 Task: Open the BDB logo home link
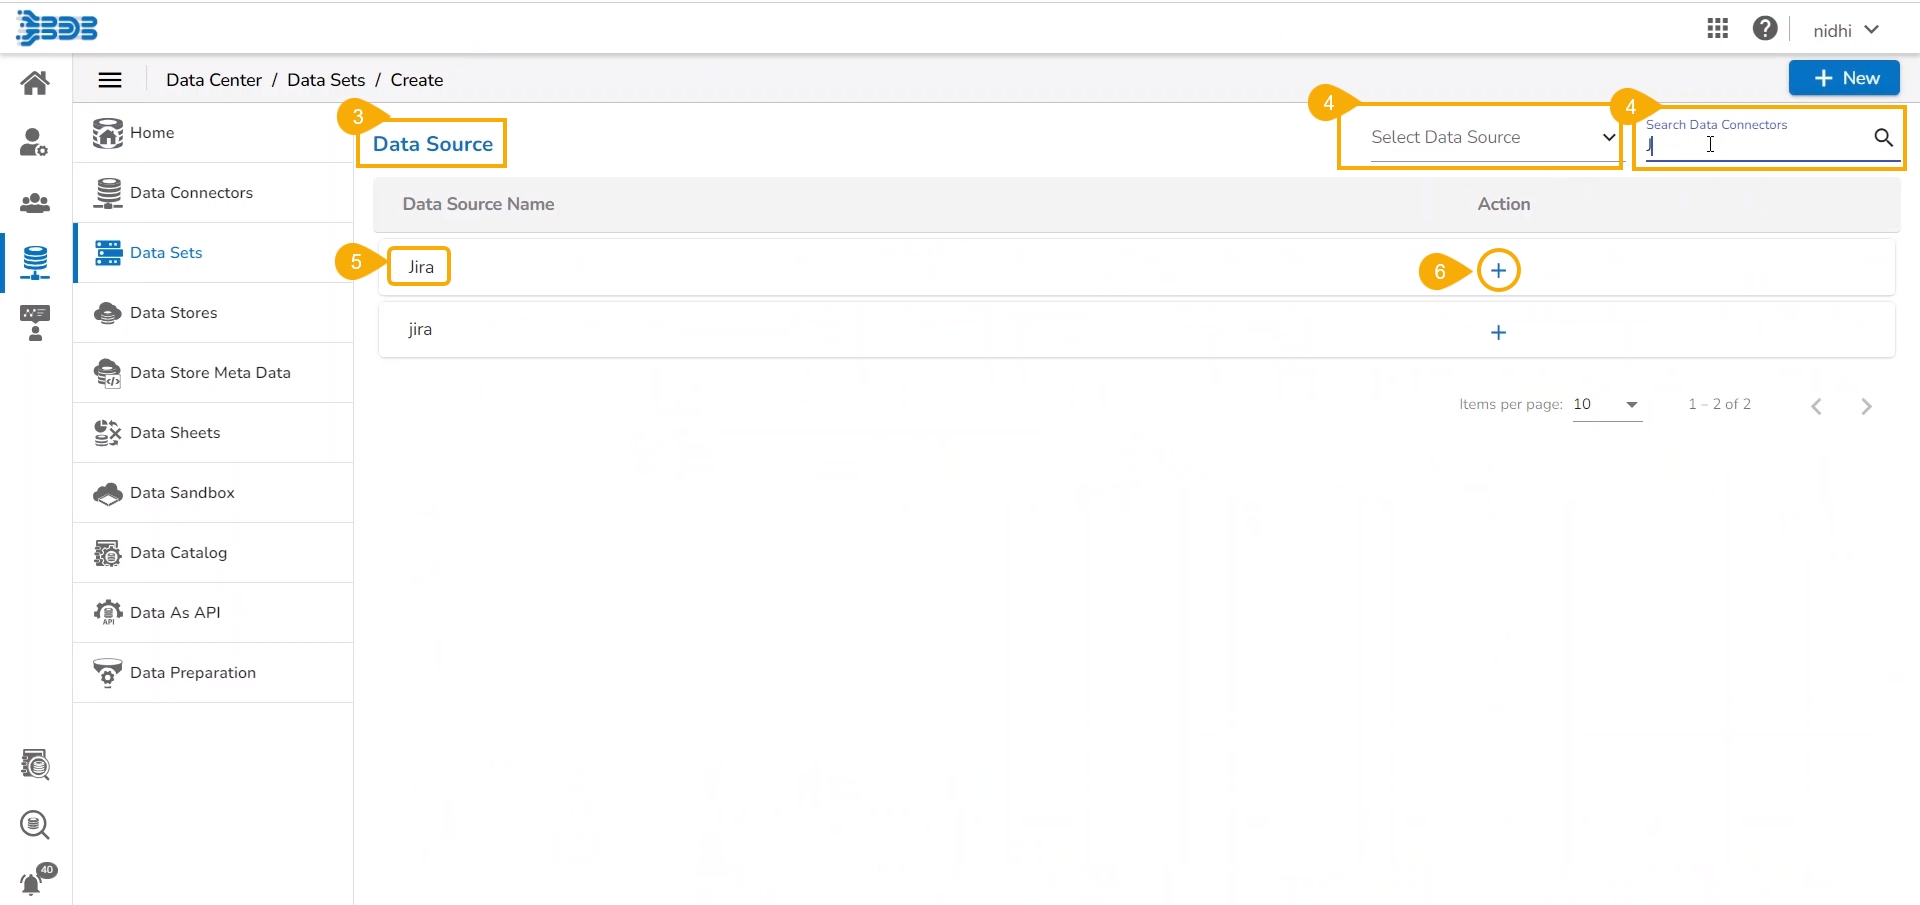tap(57, 28)
